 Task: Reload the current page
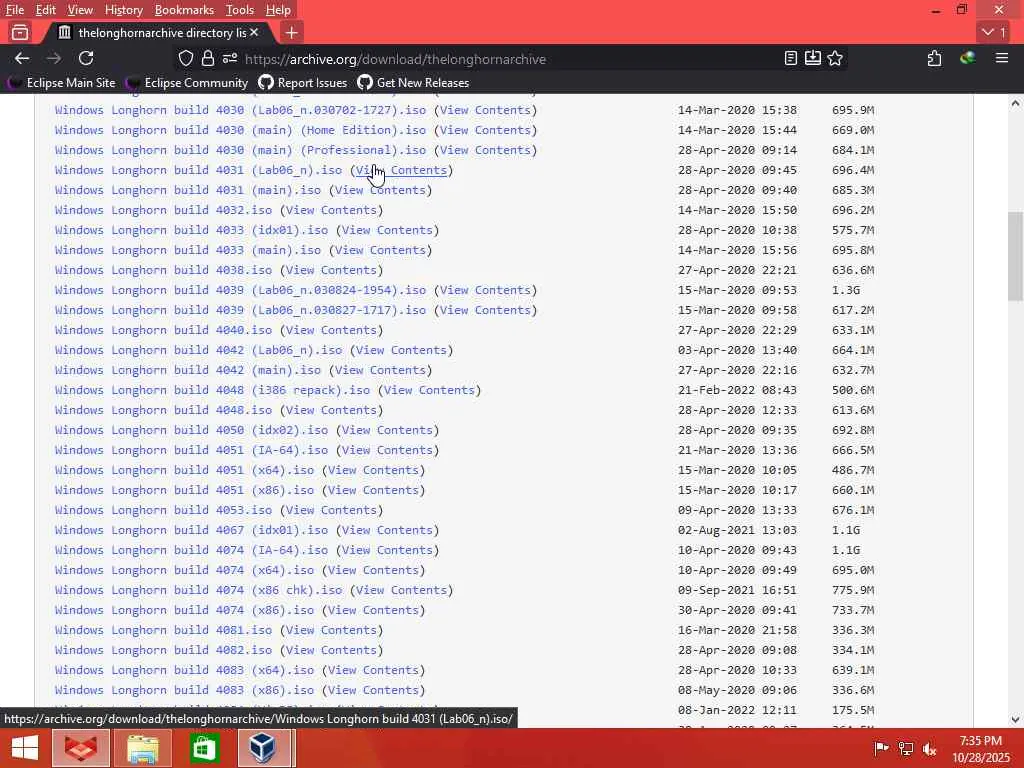point(86,59)
